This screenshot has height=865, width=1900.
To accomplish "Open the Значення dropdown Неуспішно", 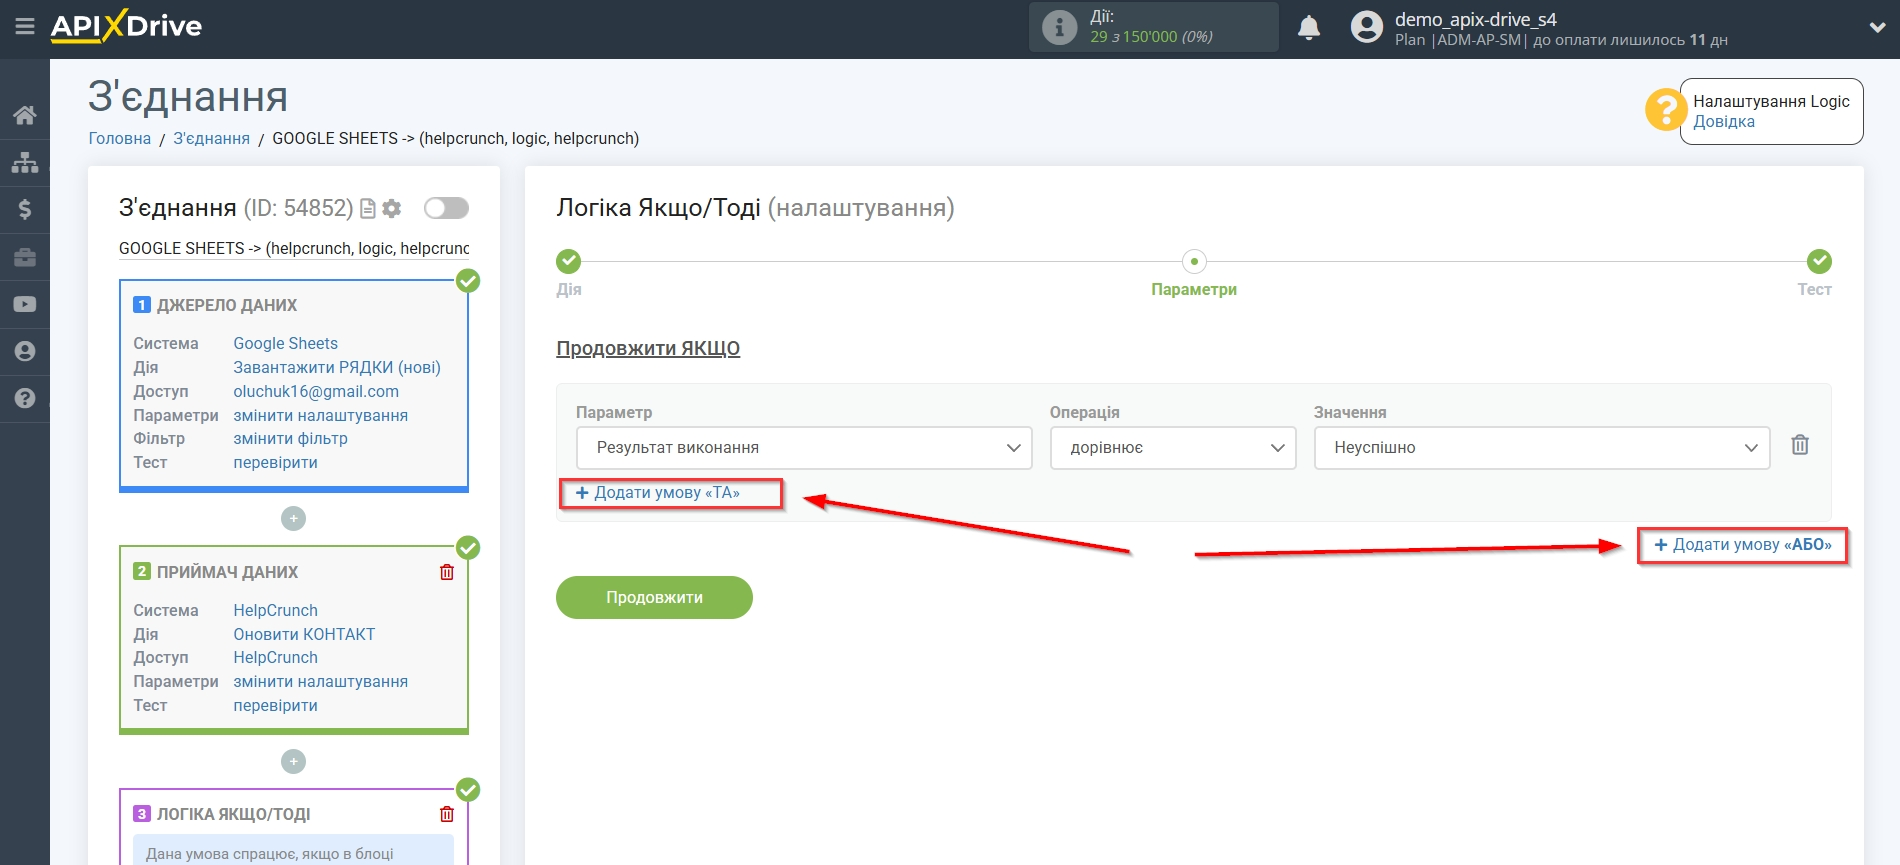I will click(x=1542, y=448).
